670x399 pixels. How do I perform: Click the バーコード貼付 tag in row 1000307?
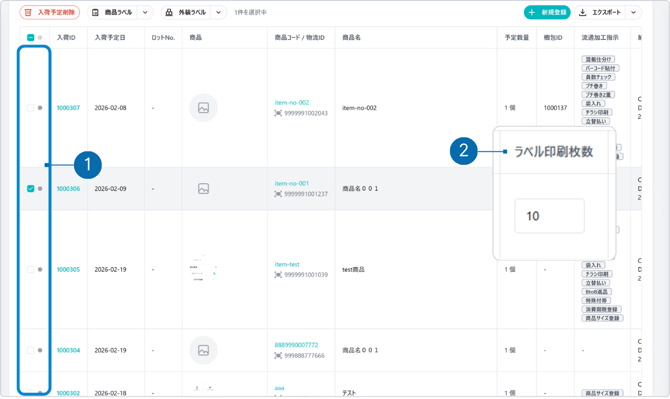tap(600, 68)
